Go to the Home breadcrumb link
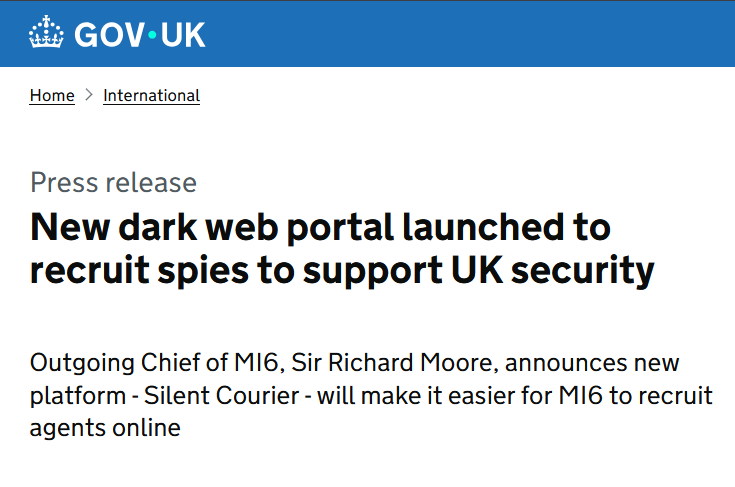Image resolution: width=735 pixels, height=487 pixels. point(52,96)
